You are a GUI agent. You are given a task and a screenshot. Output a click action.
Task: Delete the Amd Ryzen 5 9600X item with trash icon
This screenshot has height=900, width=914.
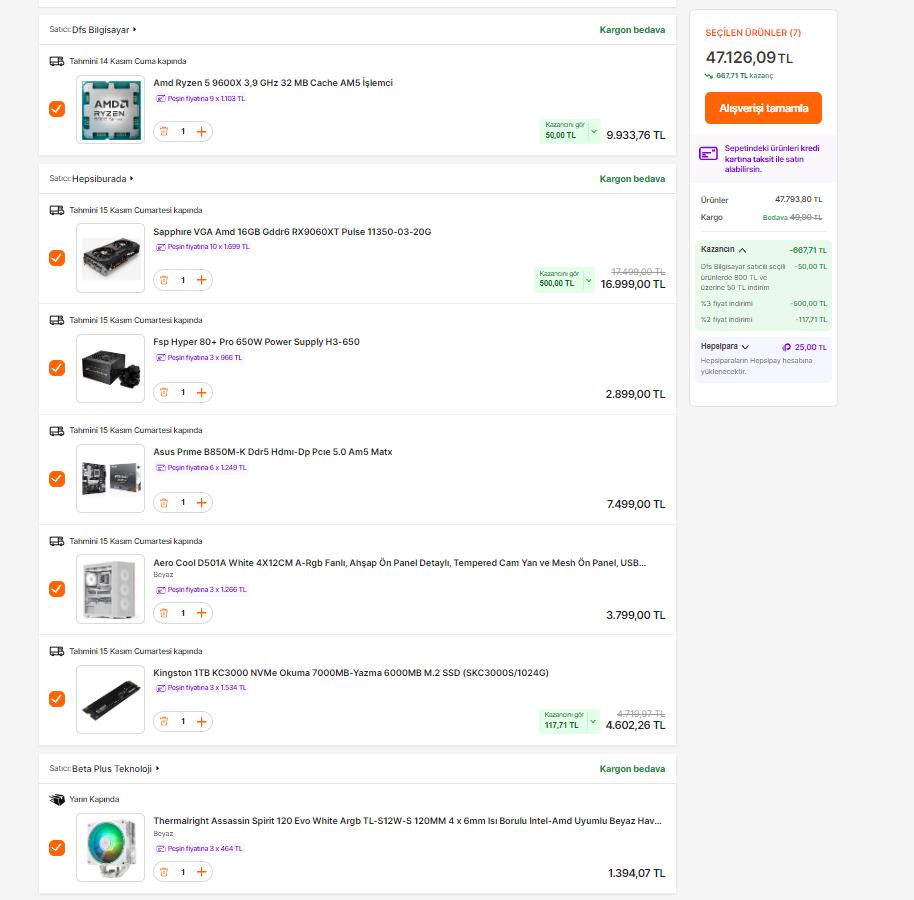(164, 132)
